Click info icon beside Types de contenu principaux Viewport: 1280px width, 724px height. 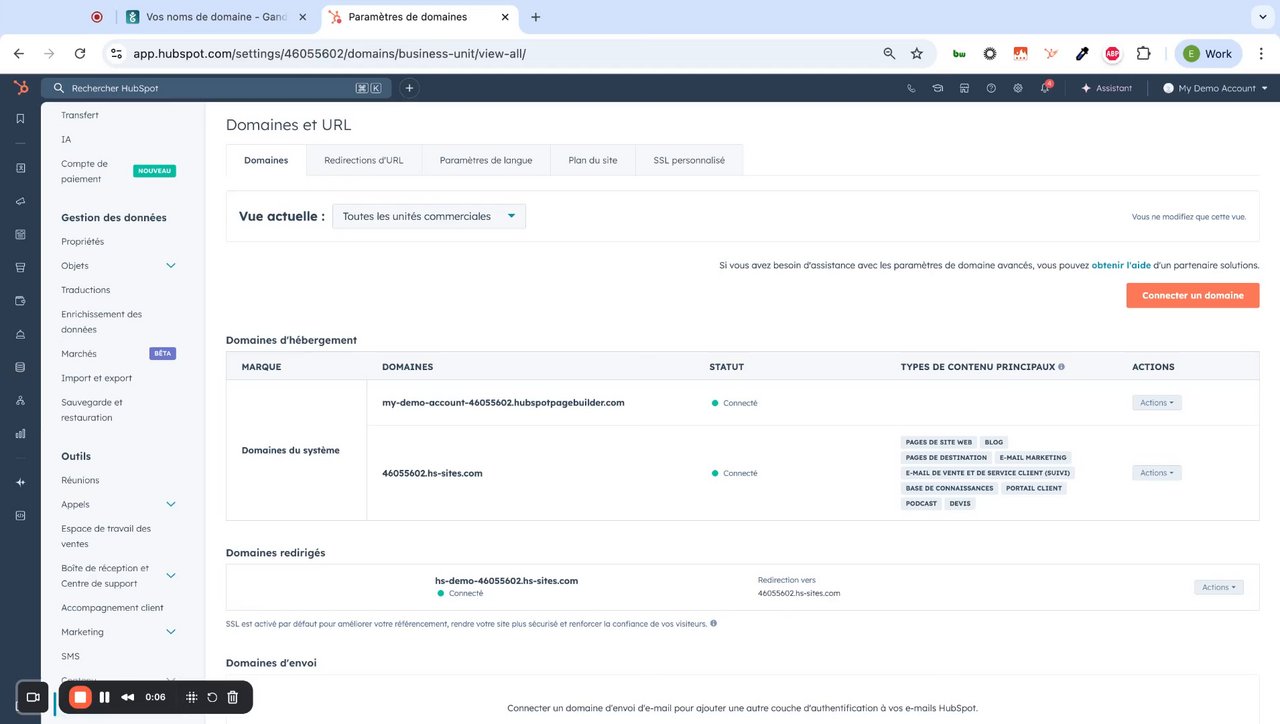click(1061, 367)
